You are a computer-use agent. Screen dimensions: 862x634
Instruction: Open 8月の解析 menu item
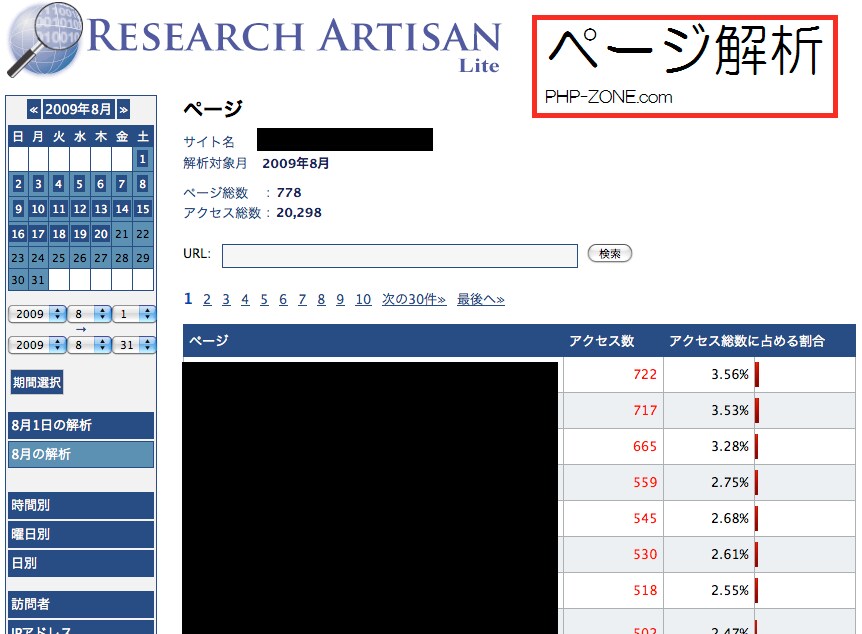coord(81,454)
